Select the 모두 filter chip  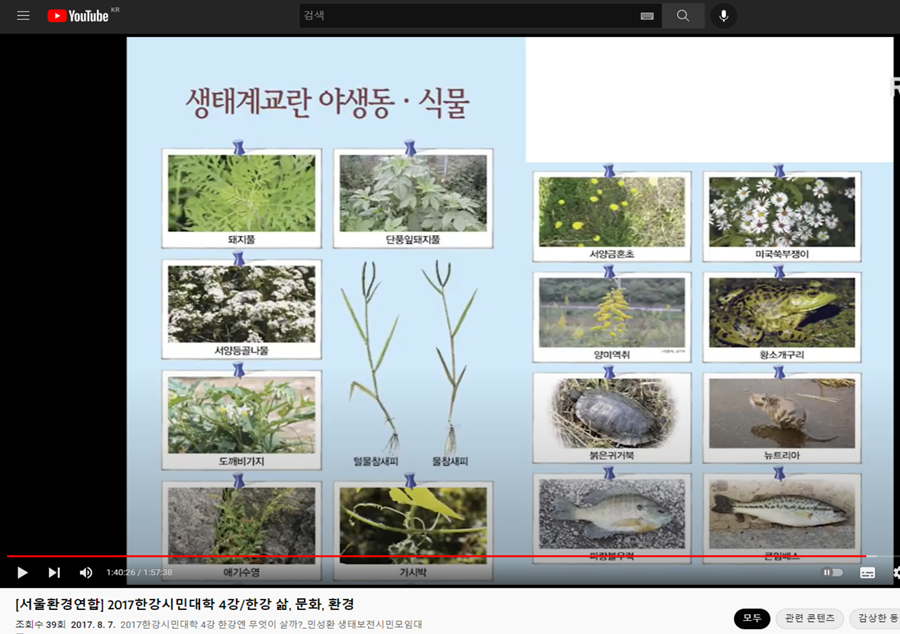click(x=751, y=619)
